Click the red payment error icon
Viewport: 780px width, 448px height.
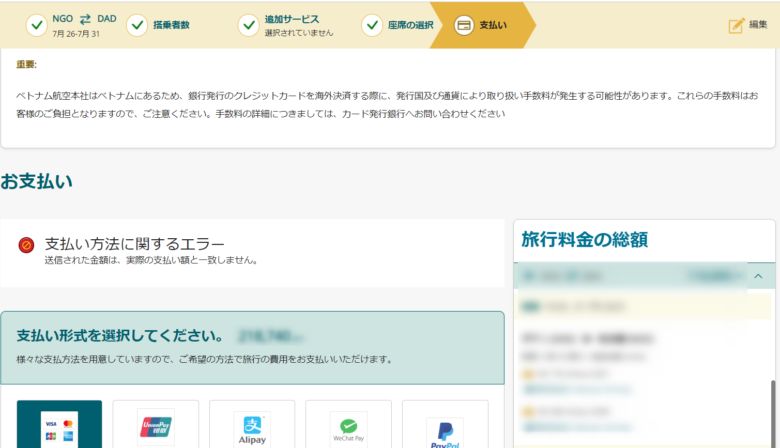click(26, 245)
